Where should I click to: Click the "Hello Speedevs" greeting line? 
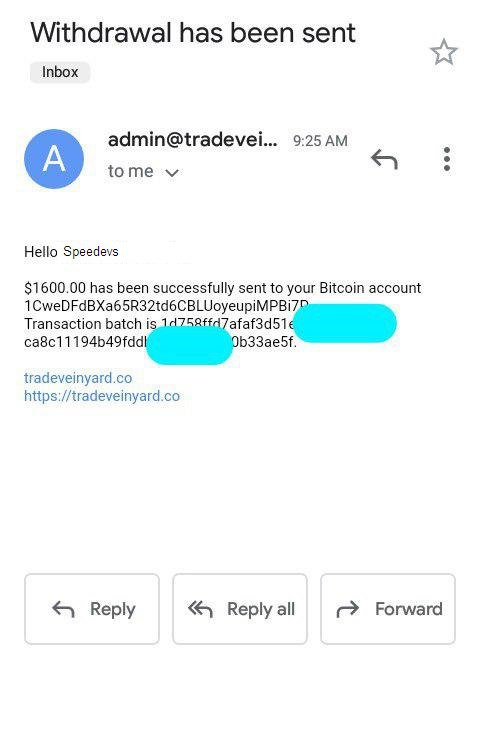(x=71, y=252)
